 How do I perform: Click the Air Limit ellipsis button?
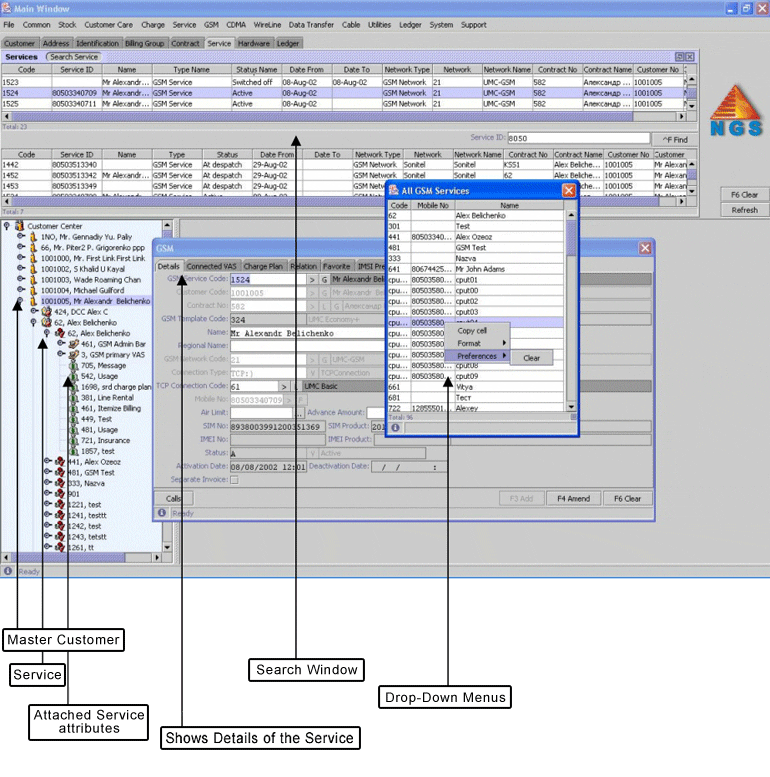[x=299, y=413]
